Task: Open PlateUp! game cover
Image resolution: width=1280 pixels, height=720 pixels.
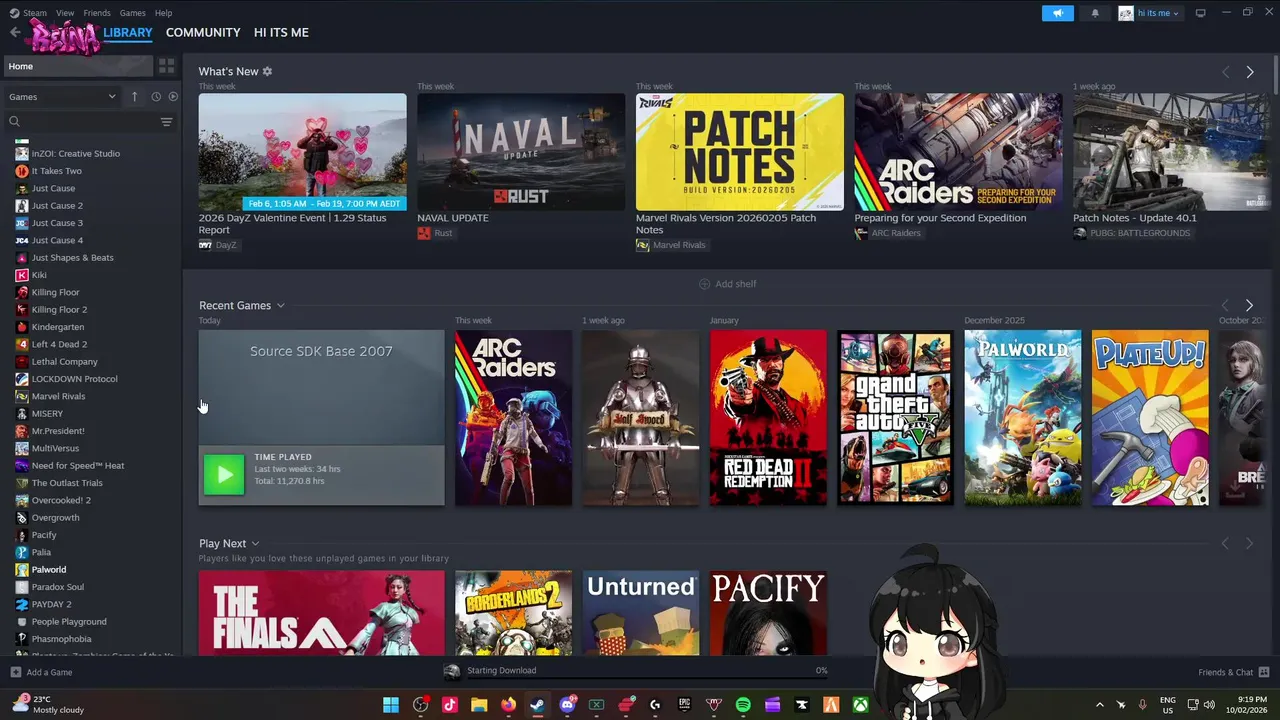Action: tap(1150, 418)
